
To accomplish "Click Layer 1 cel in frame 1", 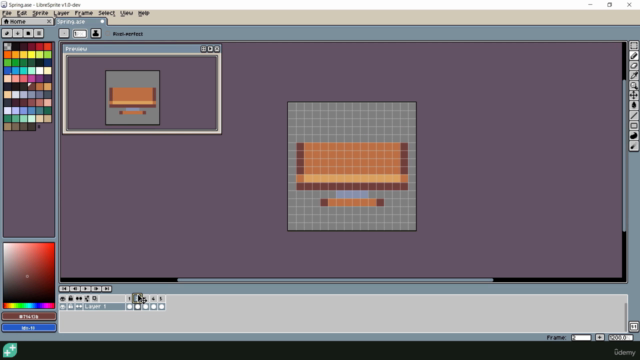I will click(x=129, y=307).
